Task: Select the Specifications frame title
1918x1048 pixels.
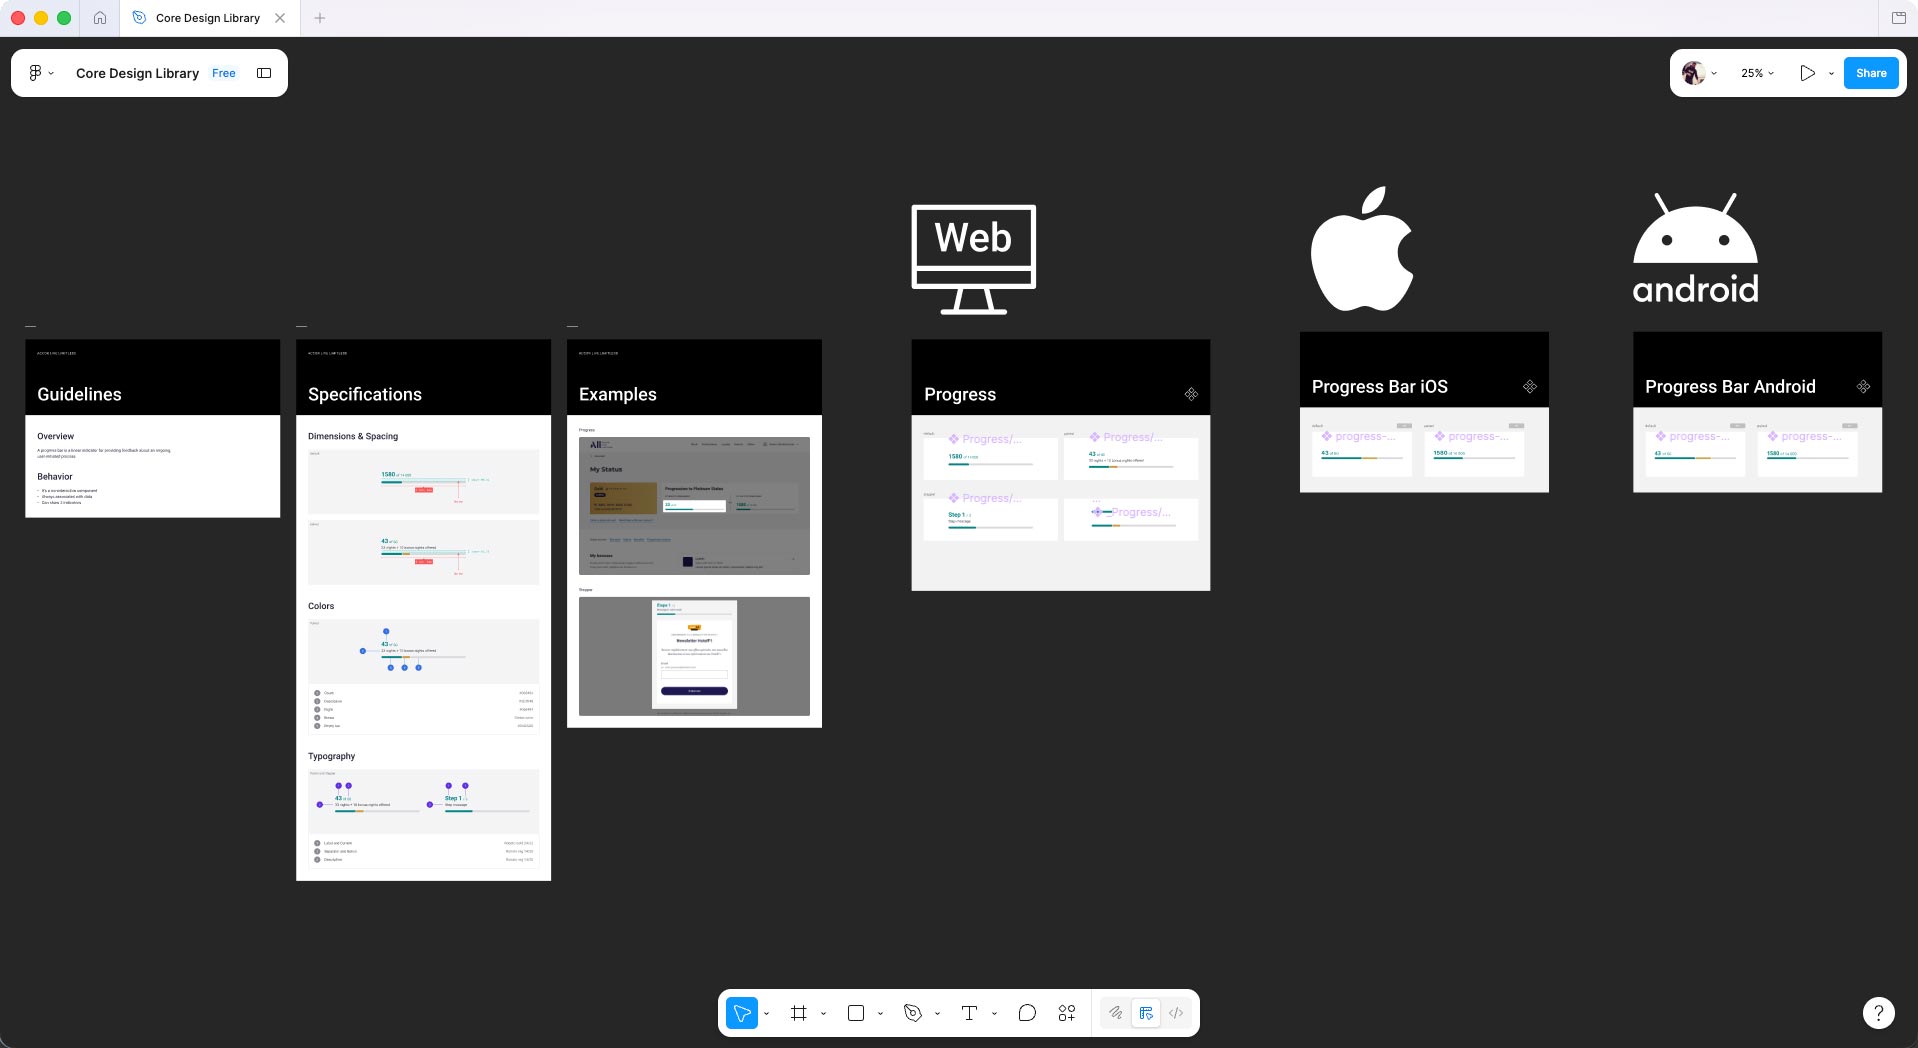Action: [365, 394]
